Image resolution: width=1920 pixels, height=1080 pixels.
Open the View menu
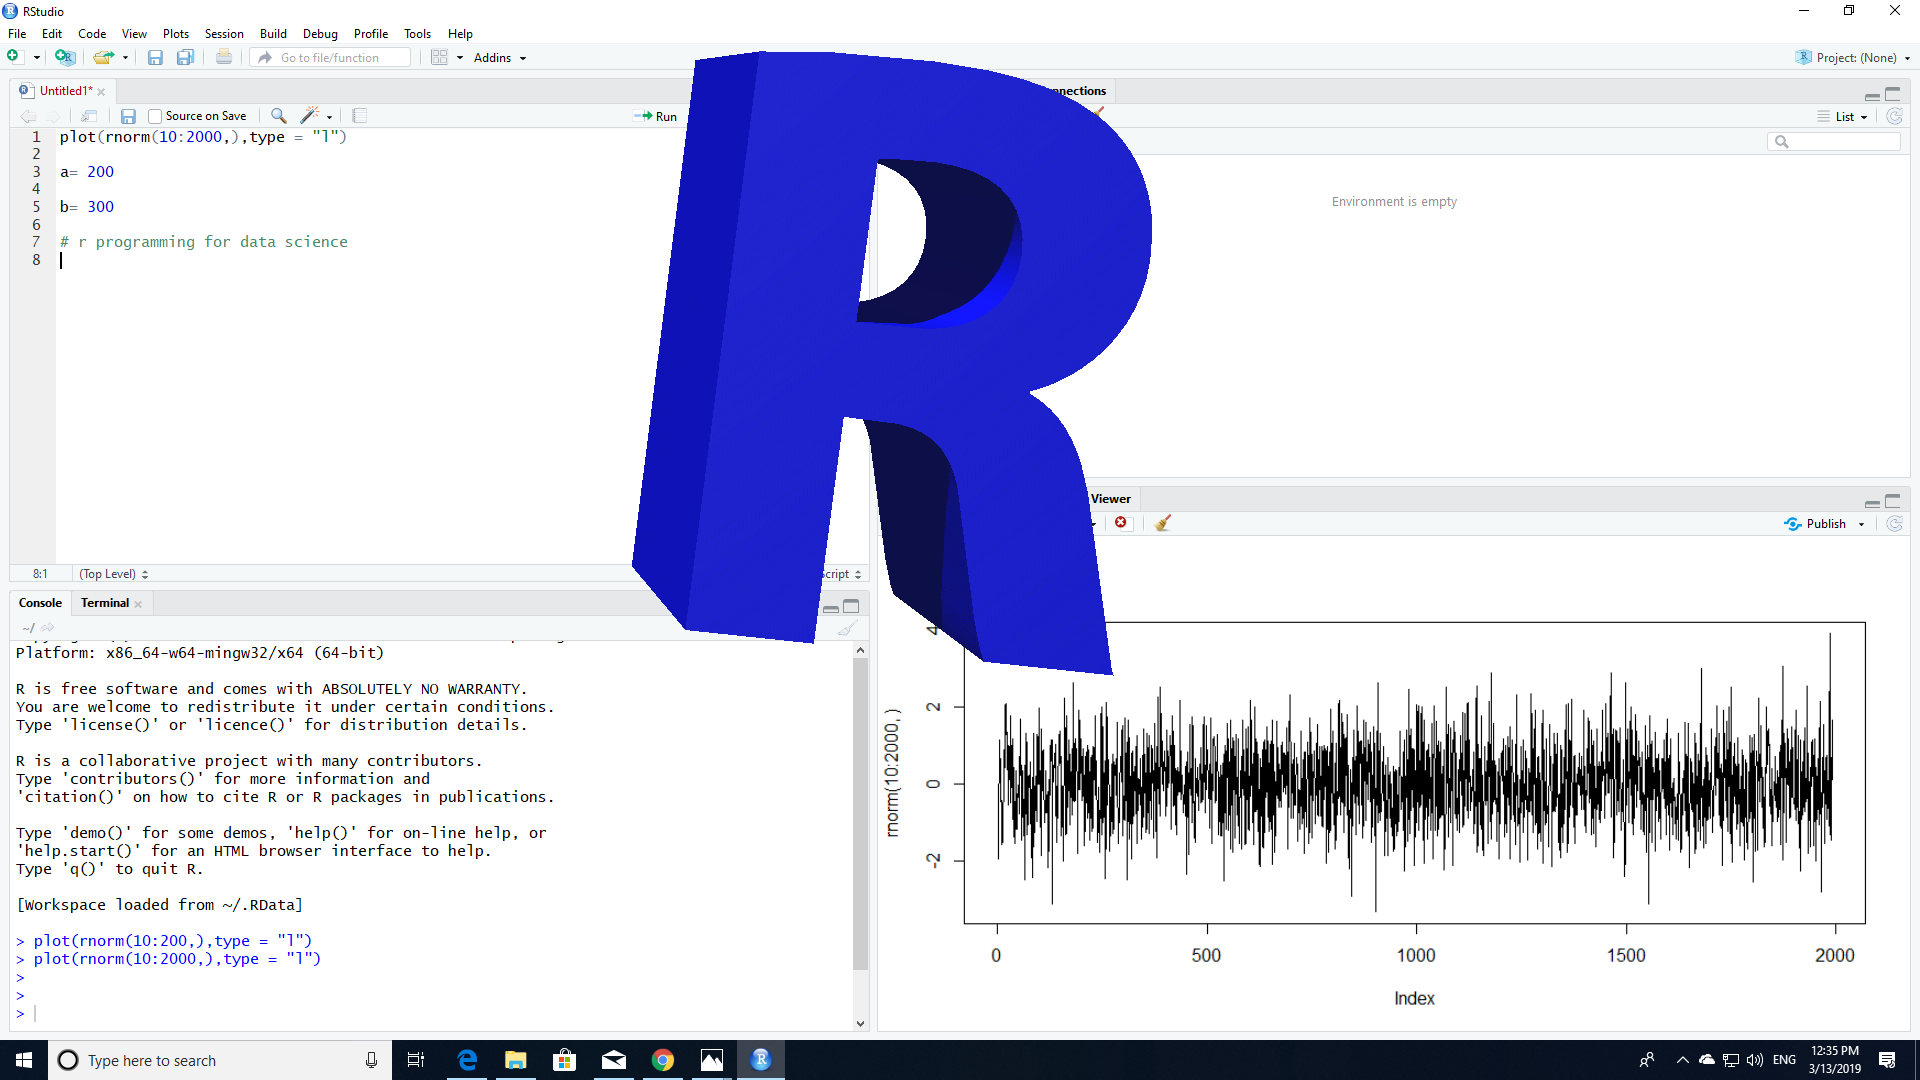(x=134, y=34)
